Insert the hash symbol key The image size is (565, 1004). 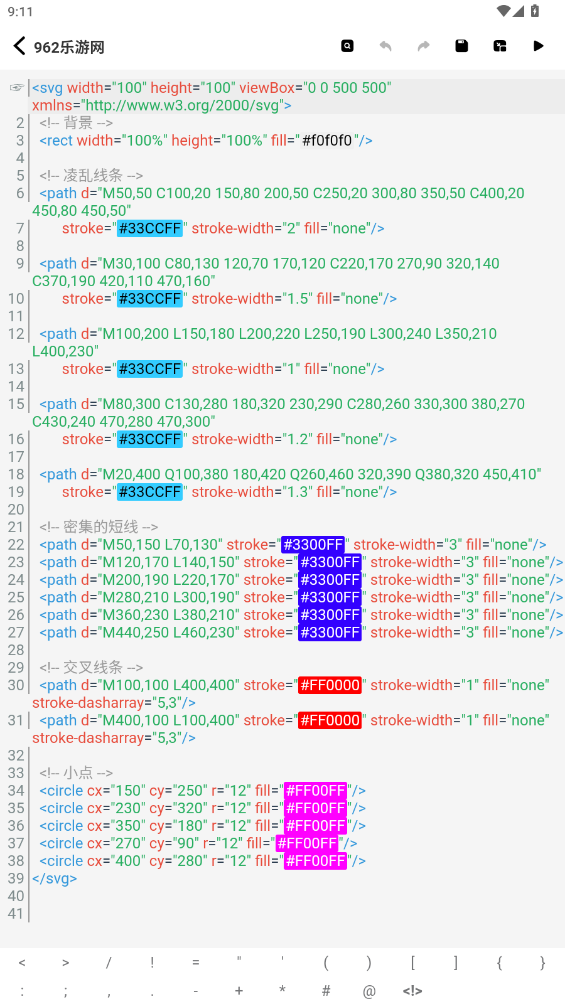click(x=326, y=991)
